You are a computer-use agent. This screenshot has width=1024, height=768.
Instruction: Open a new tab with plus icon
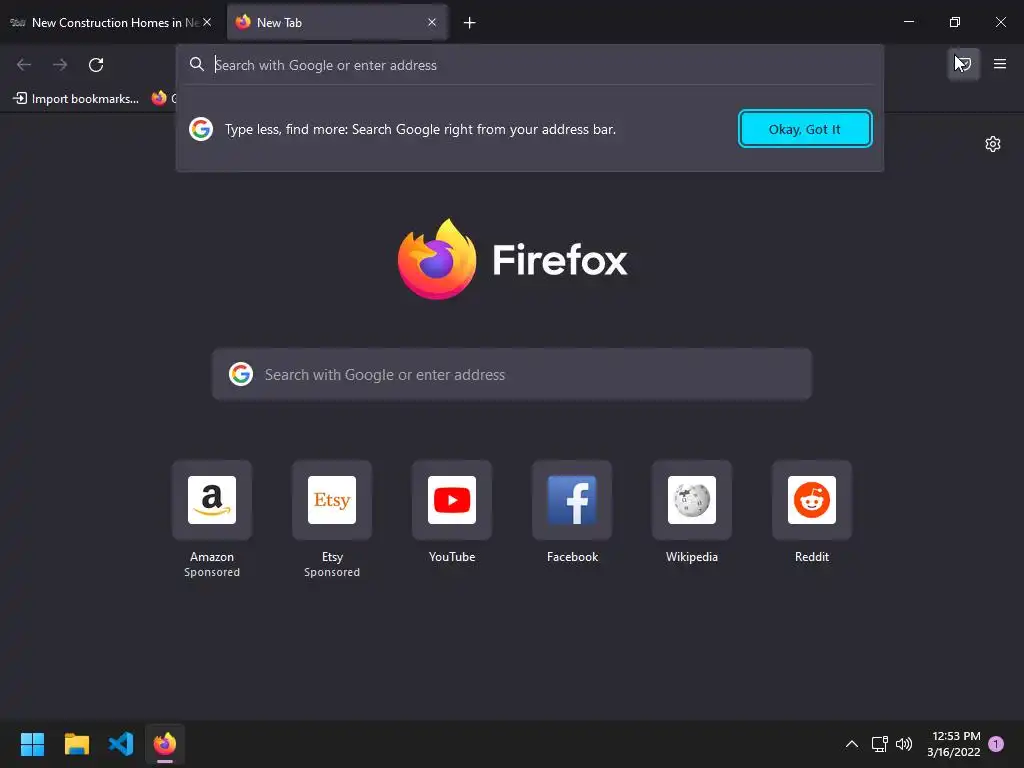coord(469,23)
